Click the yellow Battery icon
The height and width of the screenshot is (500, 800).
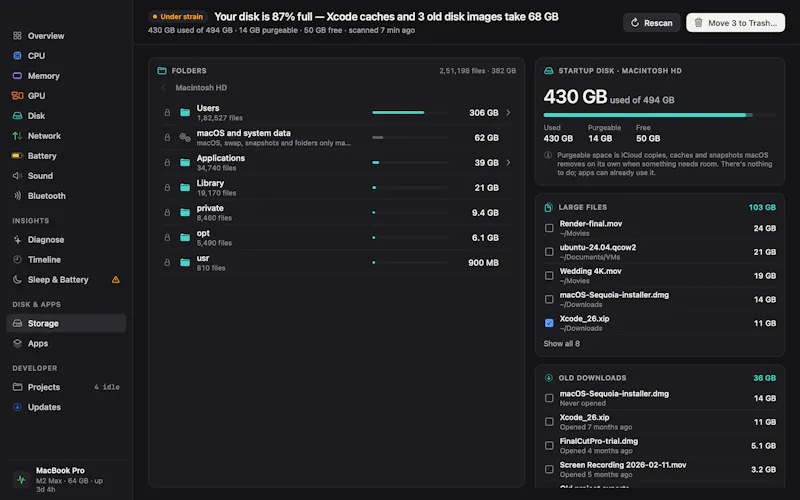17,156
